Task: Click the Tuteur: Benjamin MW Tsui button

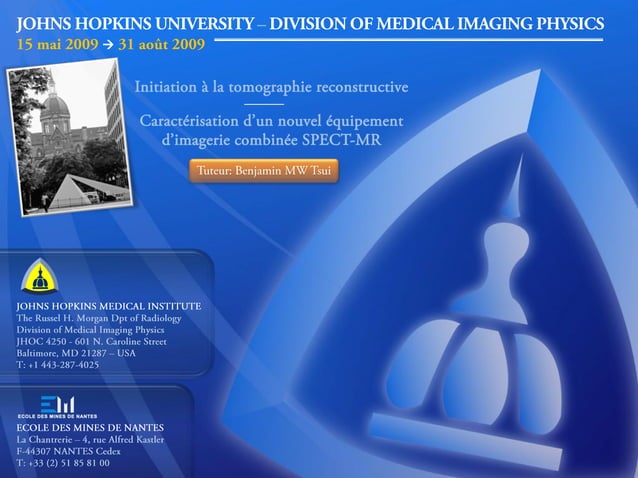Action: [x=264, y=170]
